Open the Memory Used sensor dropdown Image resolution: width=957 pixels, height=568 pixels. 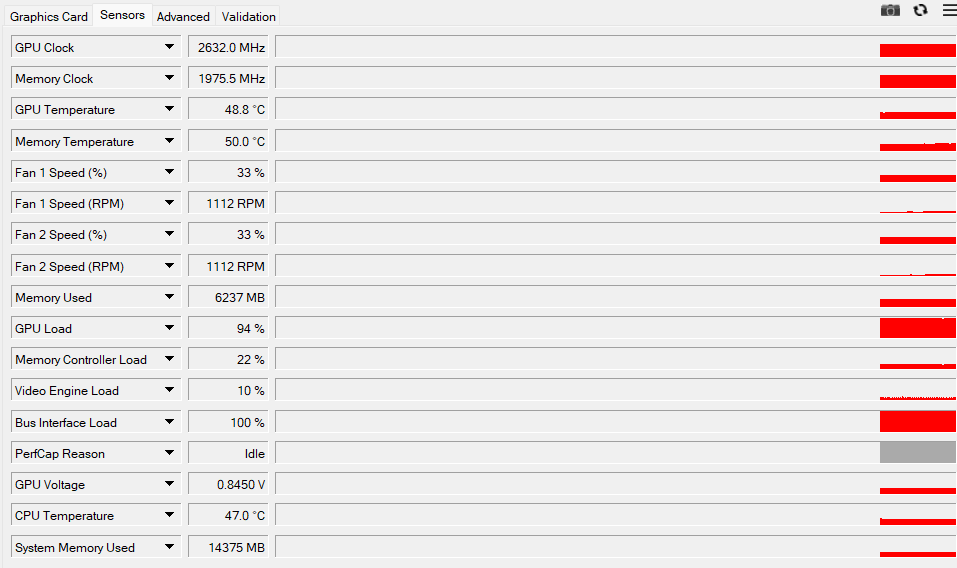click(169, 298)
